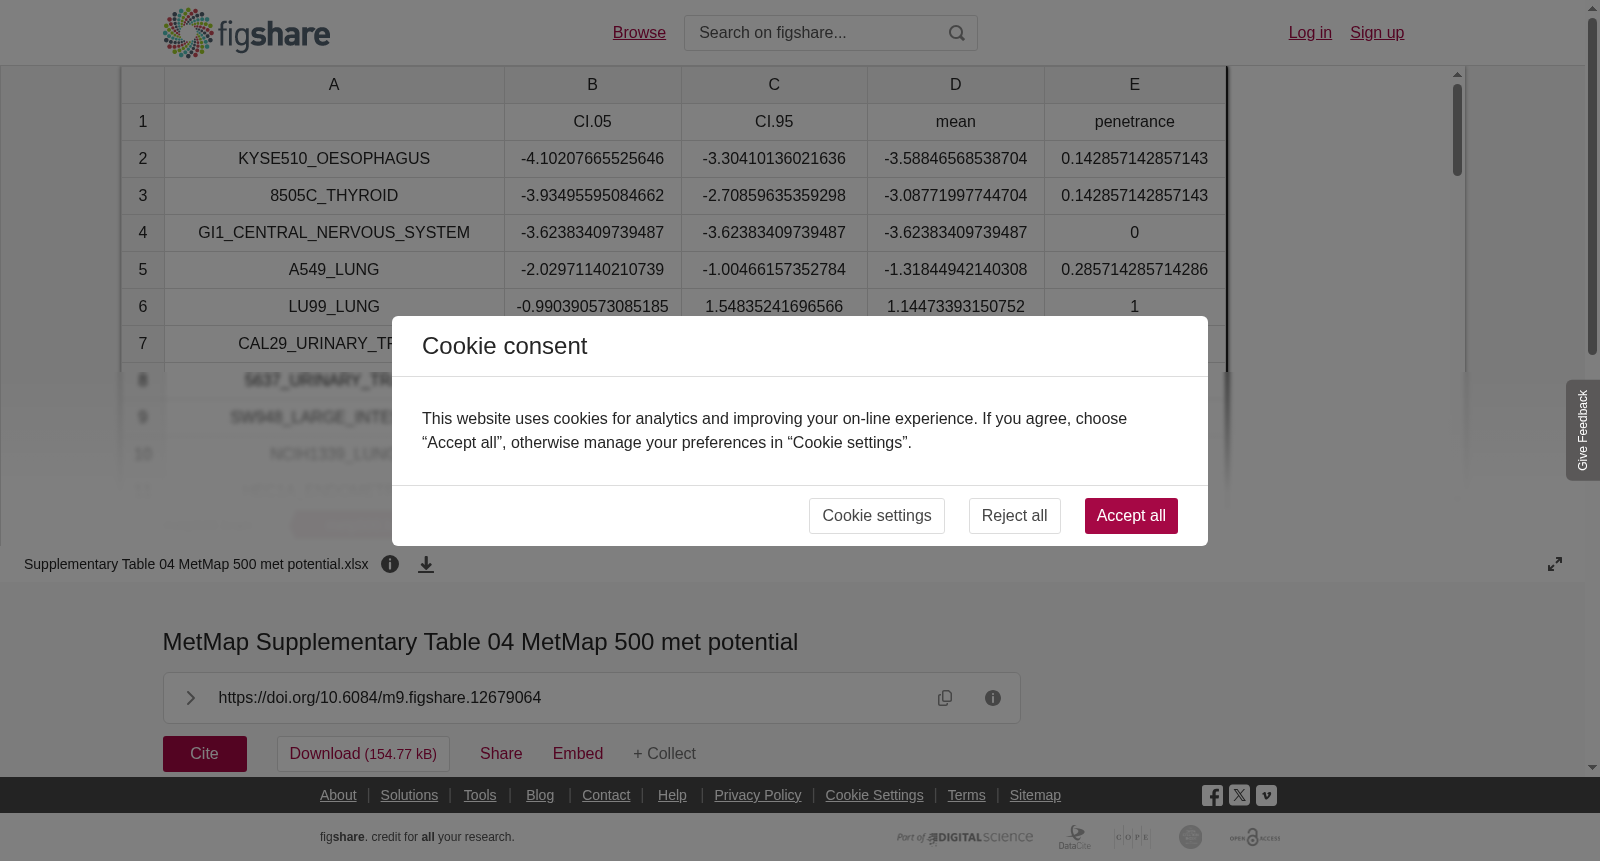Click Browse in the header
The height and width of the screenshot is (861, 1600).
(639, 33)
